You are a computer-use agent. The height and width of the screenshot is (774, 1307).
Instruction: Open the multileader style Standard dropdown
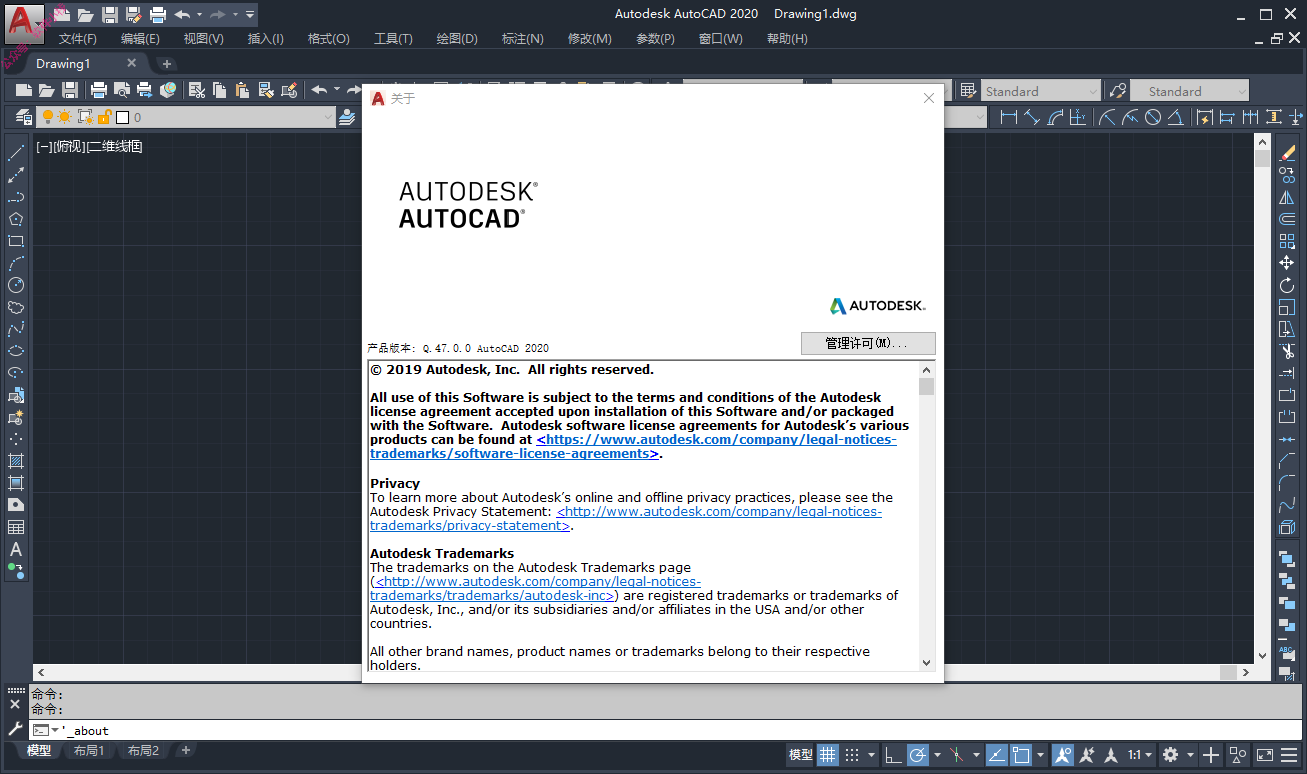tap(1241, 91)
